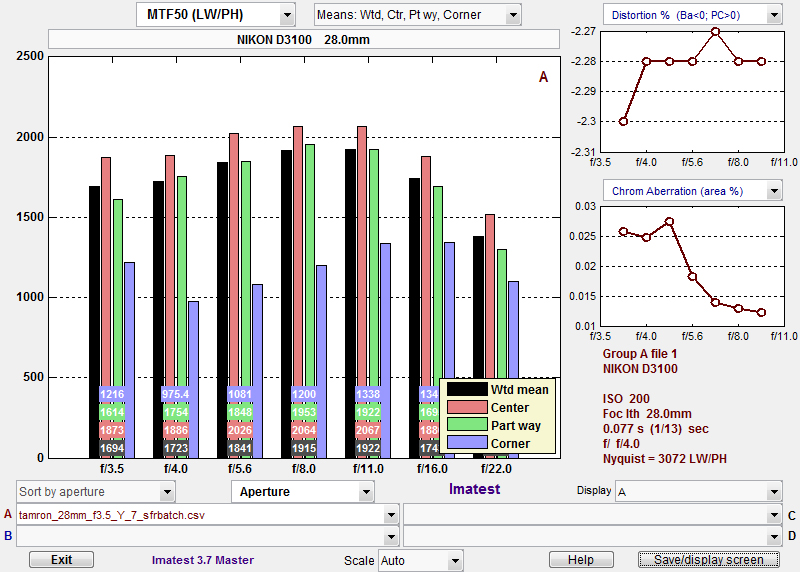
Task: Open the Display A dropdown
Action: click(698, 492)
